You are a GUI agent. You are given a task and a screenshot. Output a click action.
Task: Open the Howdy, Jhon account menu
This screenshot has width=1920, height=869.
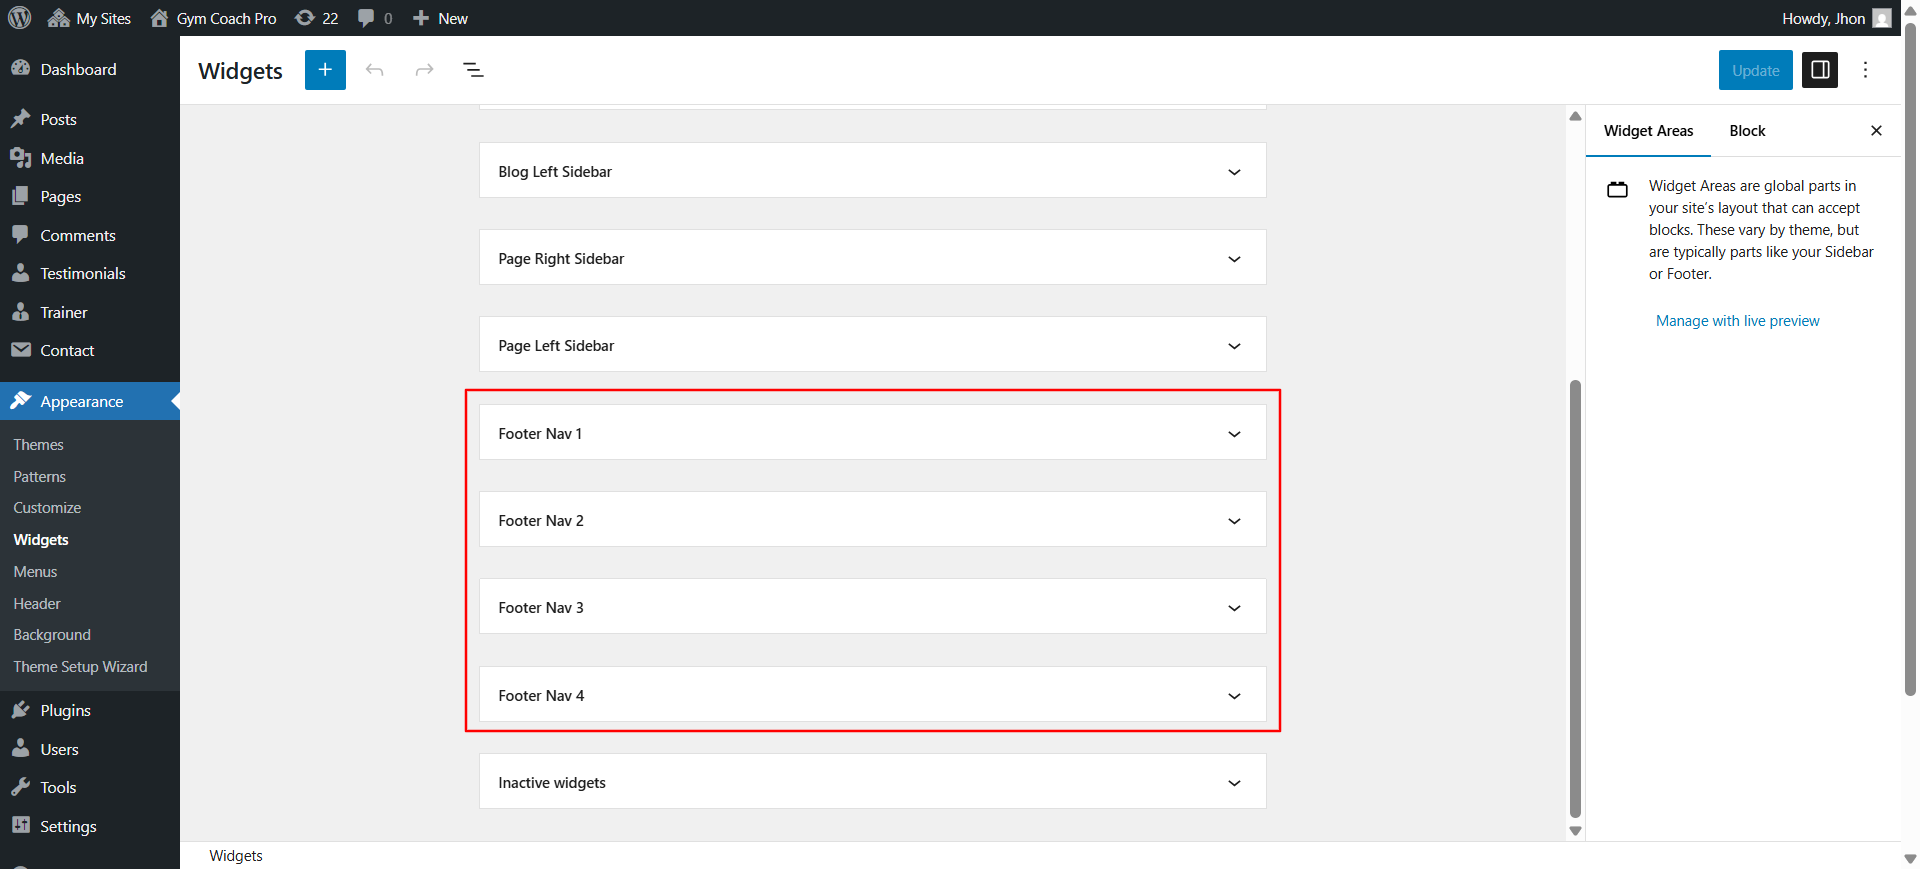(x=1836, y=18)
